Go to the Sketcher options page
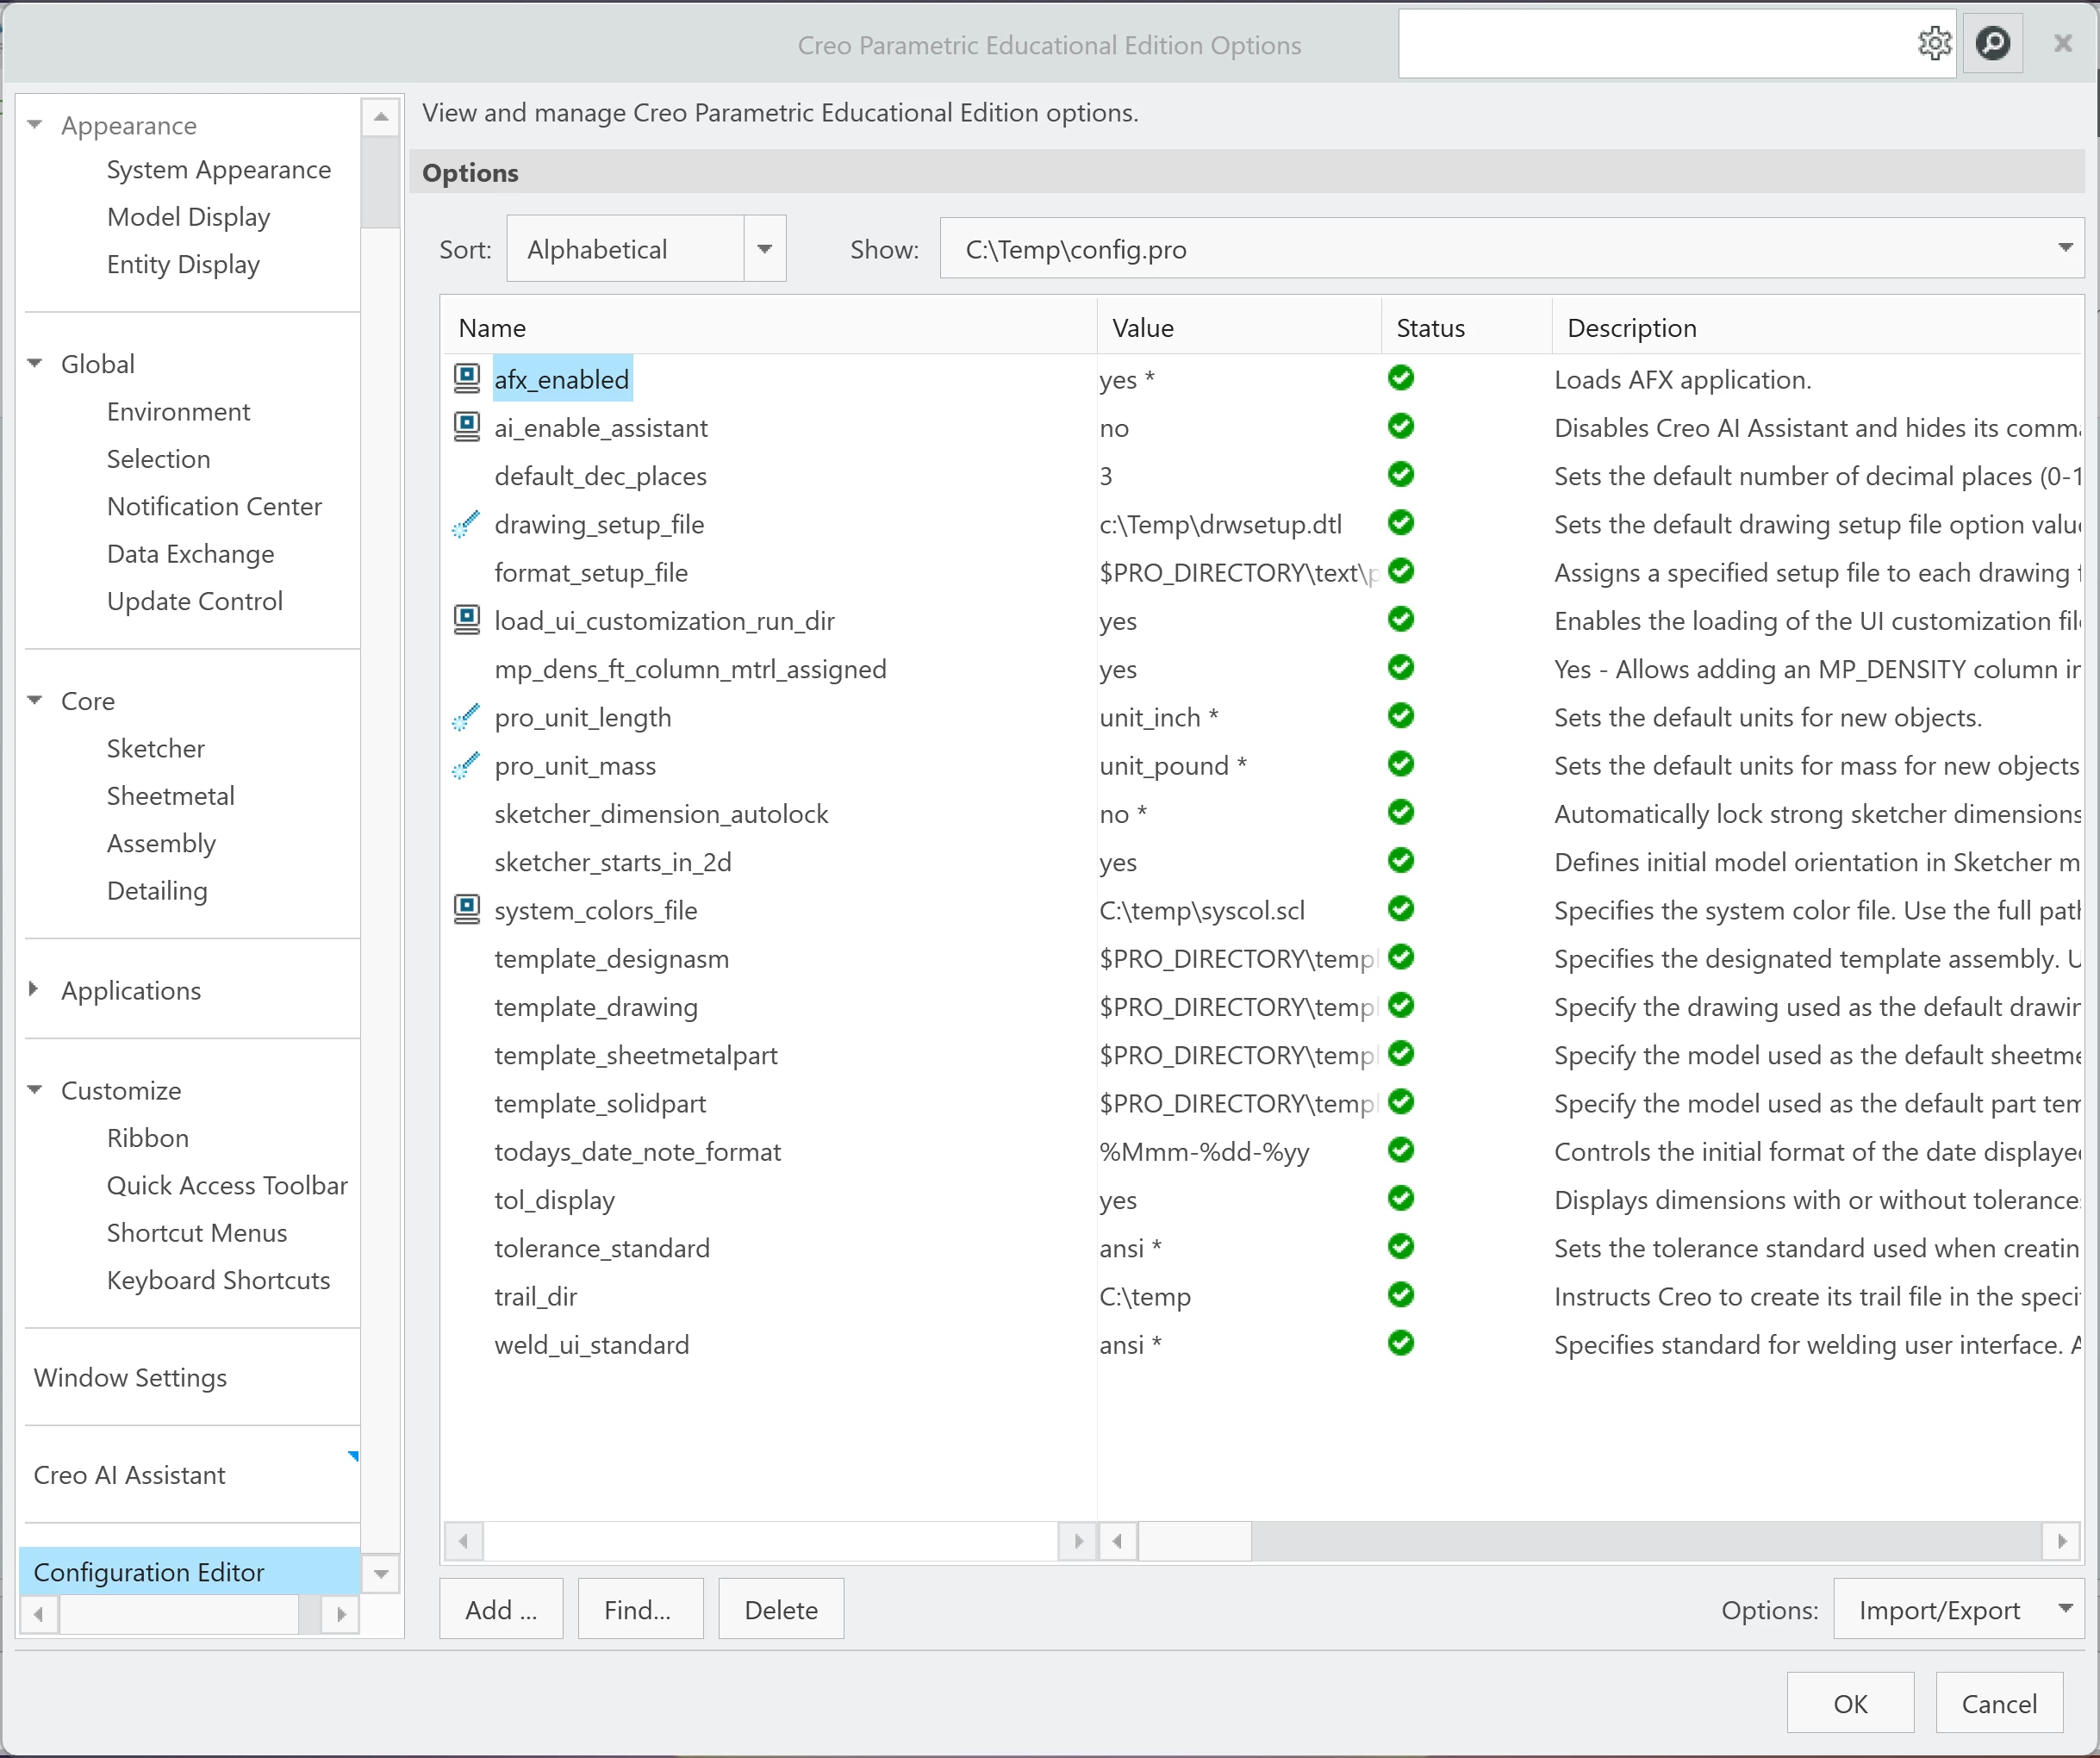This screenshot has width=2100, height=1758. pos(155,748)
